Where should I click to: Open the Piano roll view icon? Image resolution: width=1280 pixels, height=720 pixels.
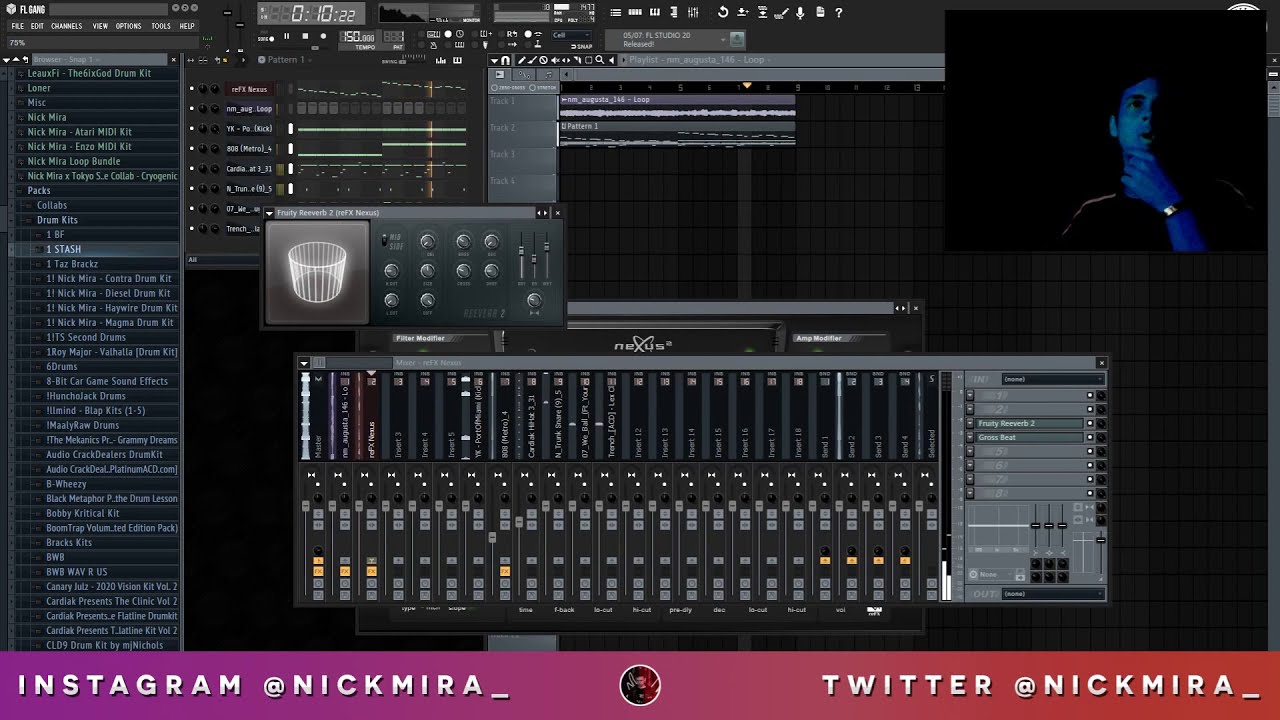[655, 12]
